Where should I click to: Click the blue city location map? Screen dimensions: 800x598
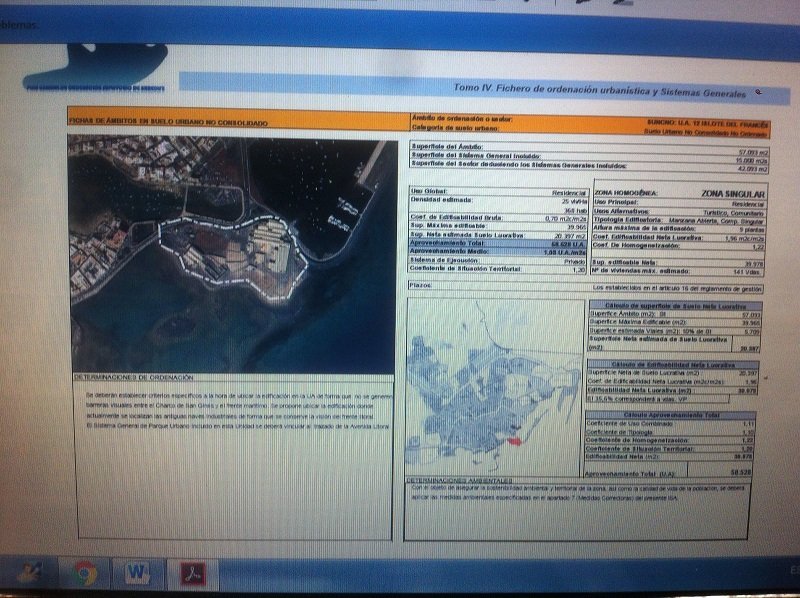click(x=495, y=388)
